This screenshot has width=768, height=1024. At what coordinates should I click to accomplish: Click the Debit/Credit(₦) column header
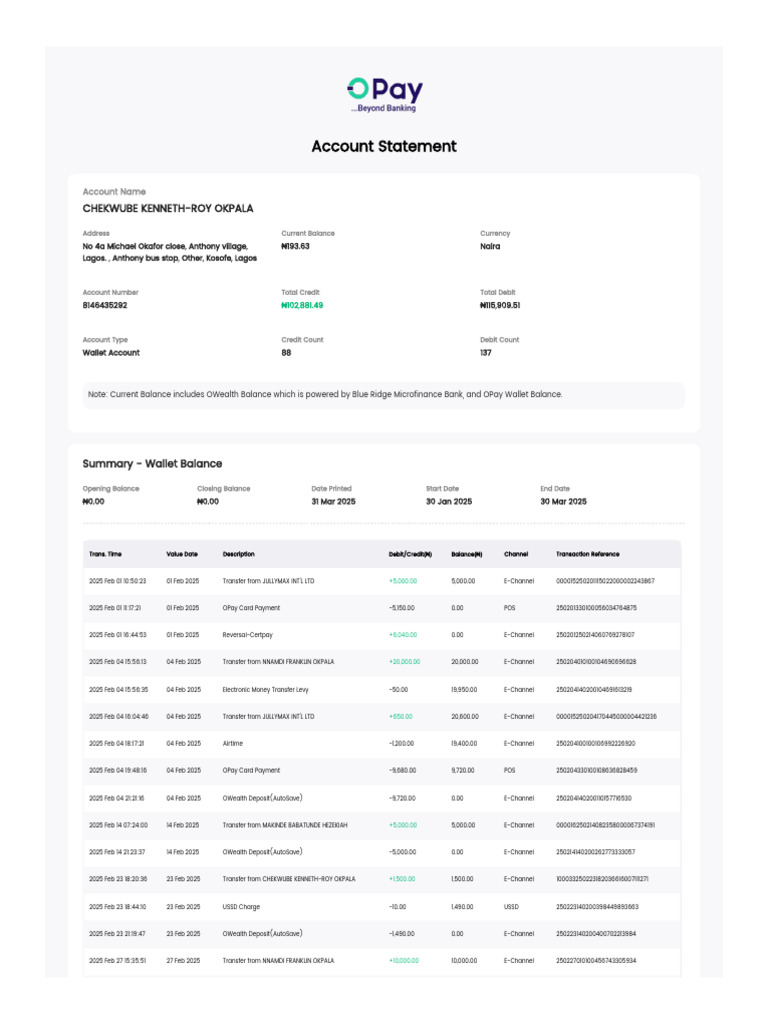410,554
